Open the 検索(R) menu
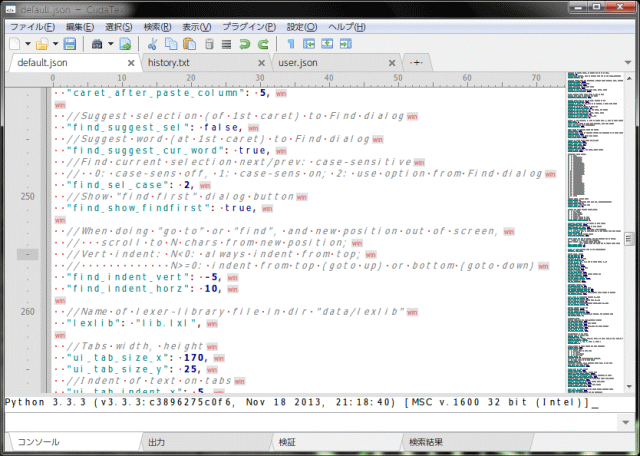The height and width of the screenshot is (456, 640). click(x=158, y=27)
